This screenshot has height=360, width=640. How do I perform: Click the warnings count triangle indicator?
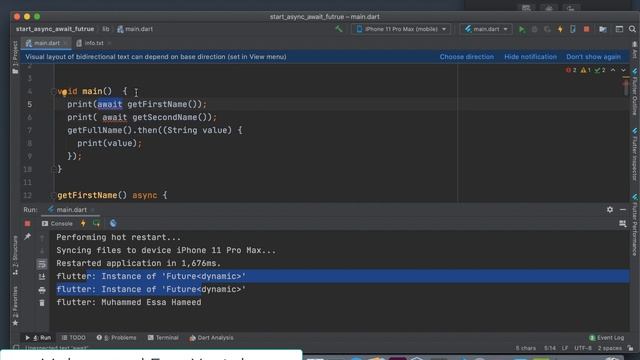(x=586, y=70)
